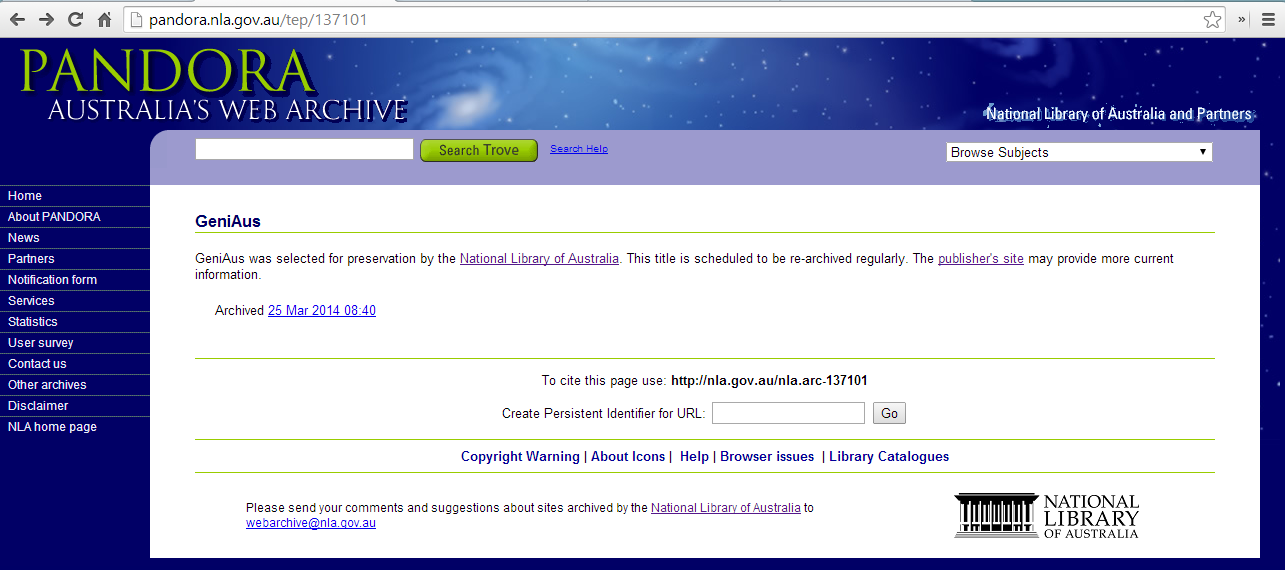Screen dimensions: 1285x570
Task: Open the Search Help link
Action: [578, 149]
